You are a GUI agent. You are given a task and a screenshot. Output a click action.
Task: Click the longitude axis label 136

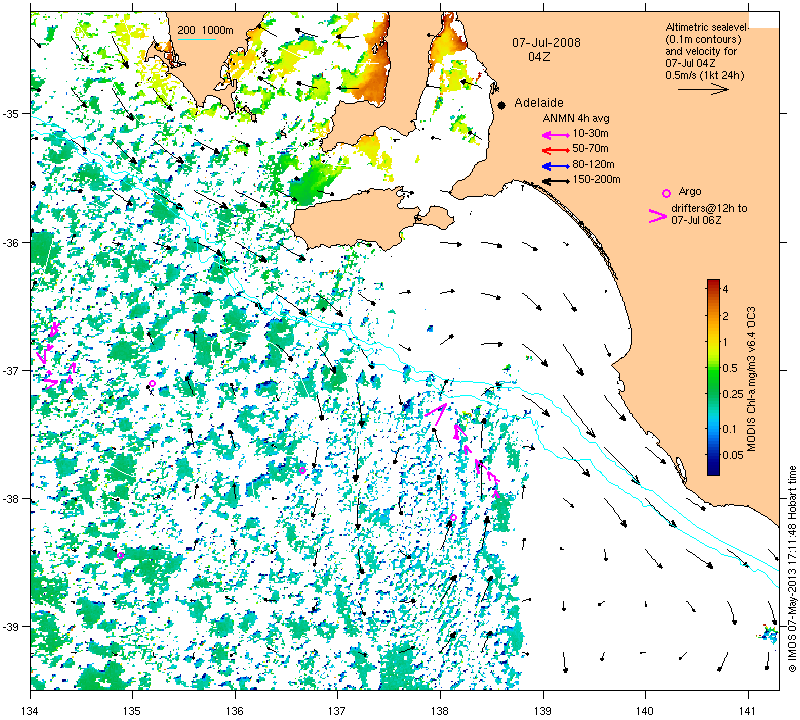tap(235, 710)
